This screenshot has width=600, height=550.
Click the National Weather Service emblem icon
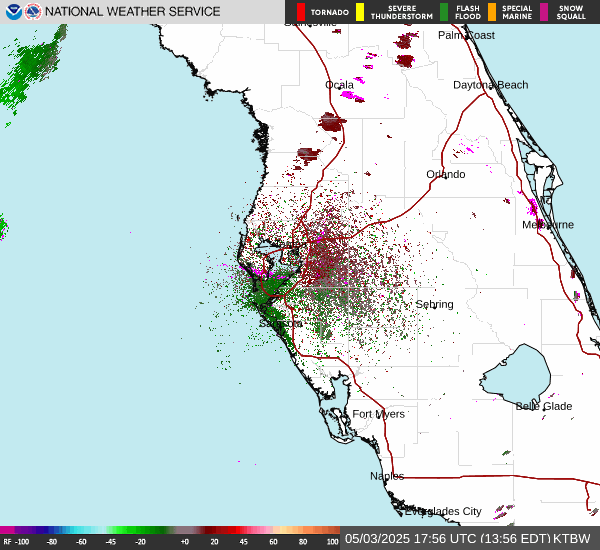pyautogui.click(x=33, y=12)
